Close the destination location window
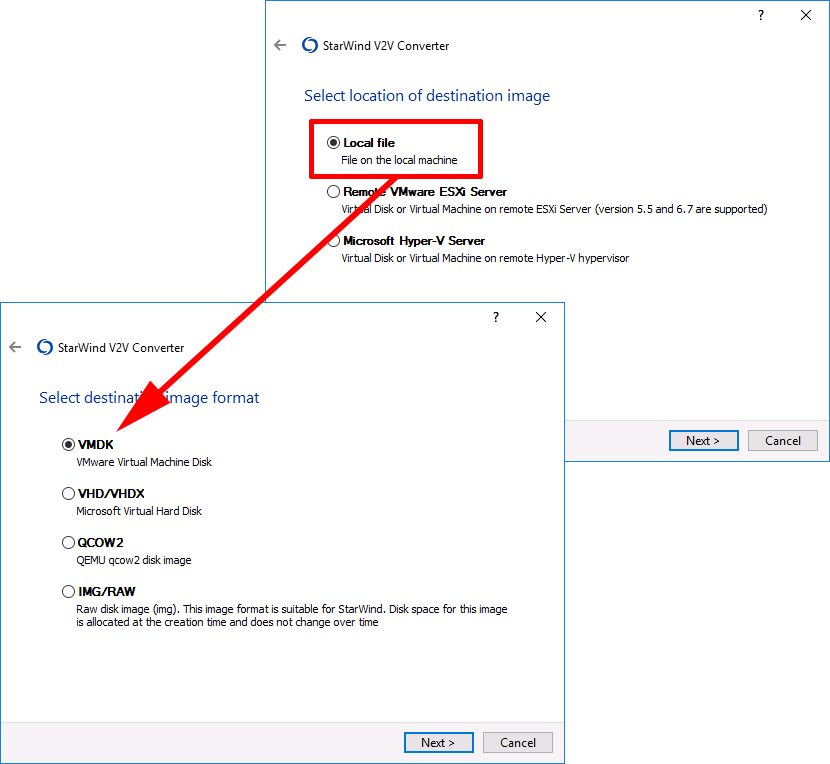Image resolution: width=830 pixels, height=764 pixels. [x=806, y=15]
